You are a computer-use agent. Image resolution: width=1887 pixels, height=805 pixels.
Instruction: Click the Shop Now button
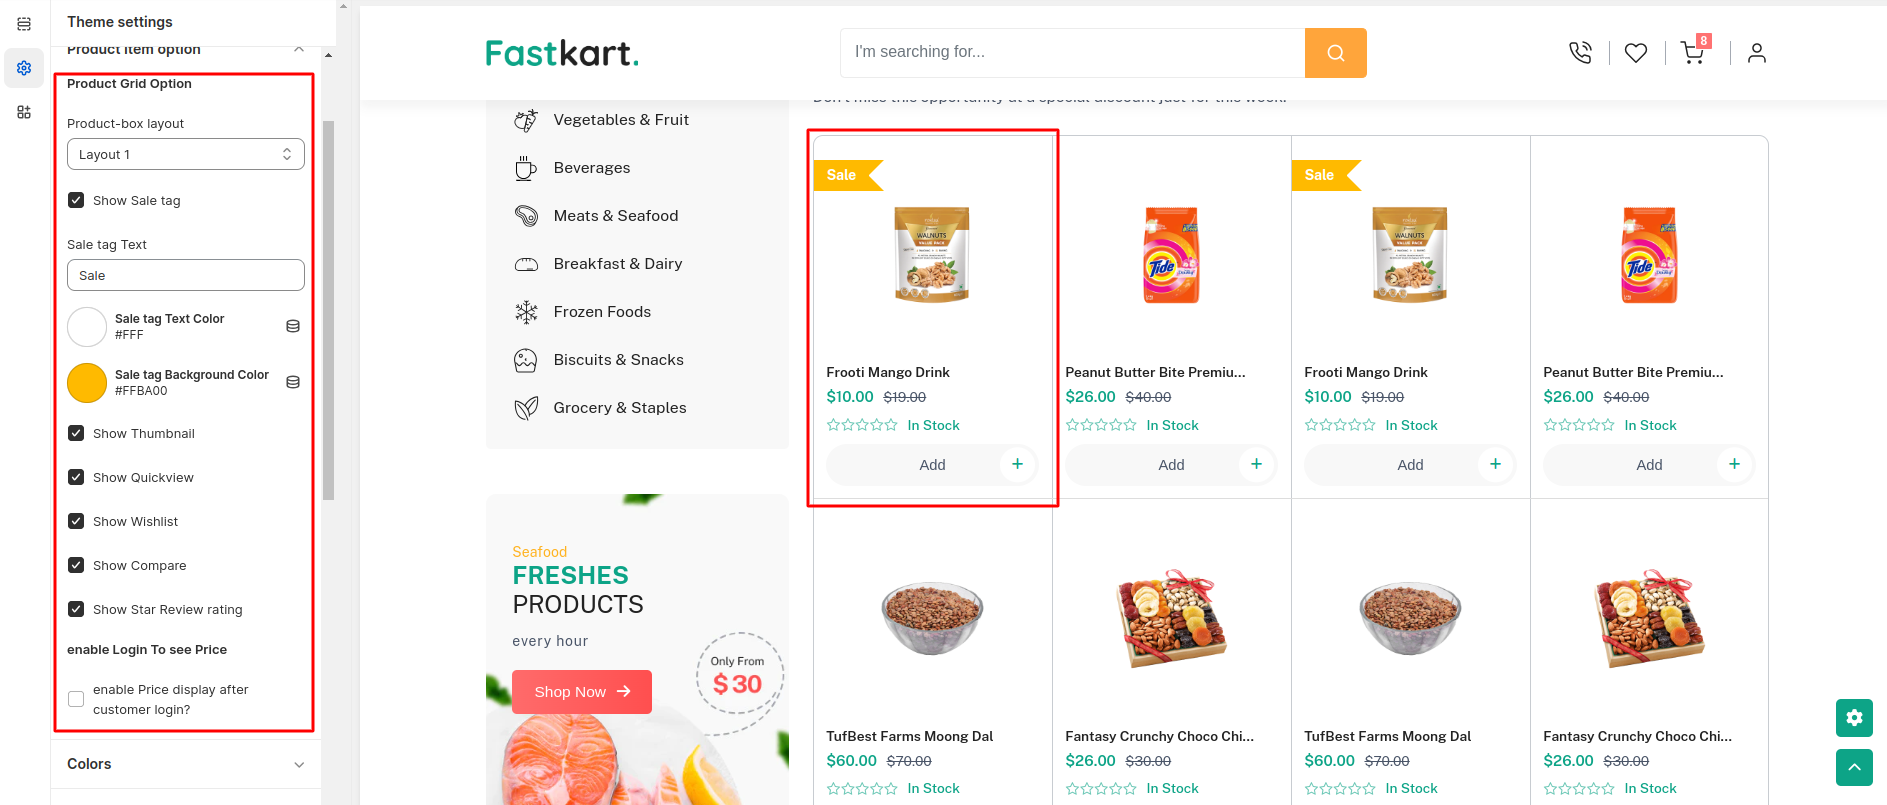(x=581, y=692)
